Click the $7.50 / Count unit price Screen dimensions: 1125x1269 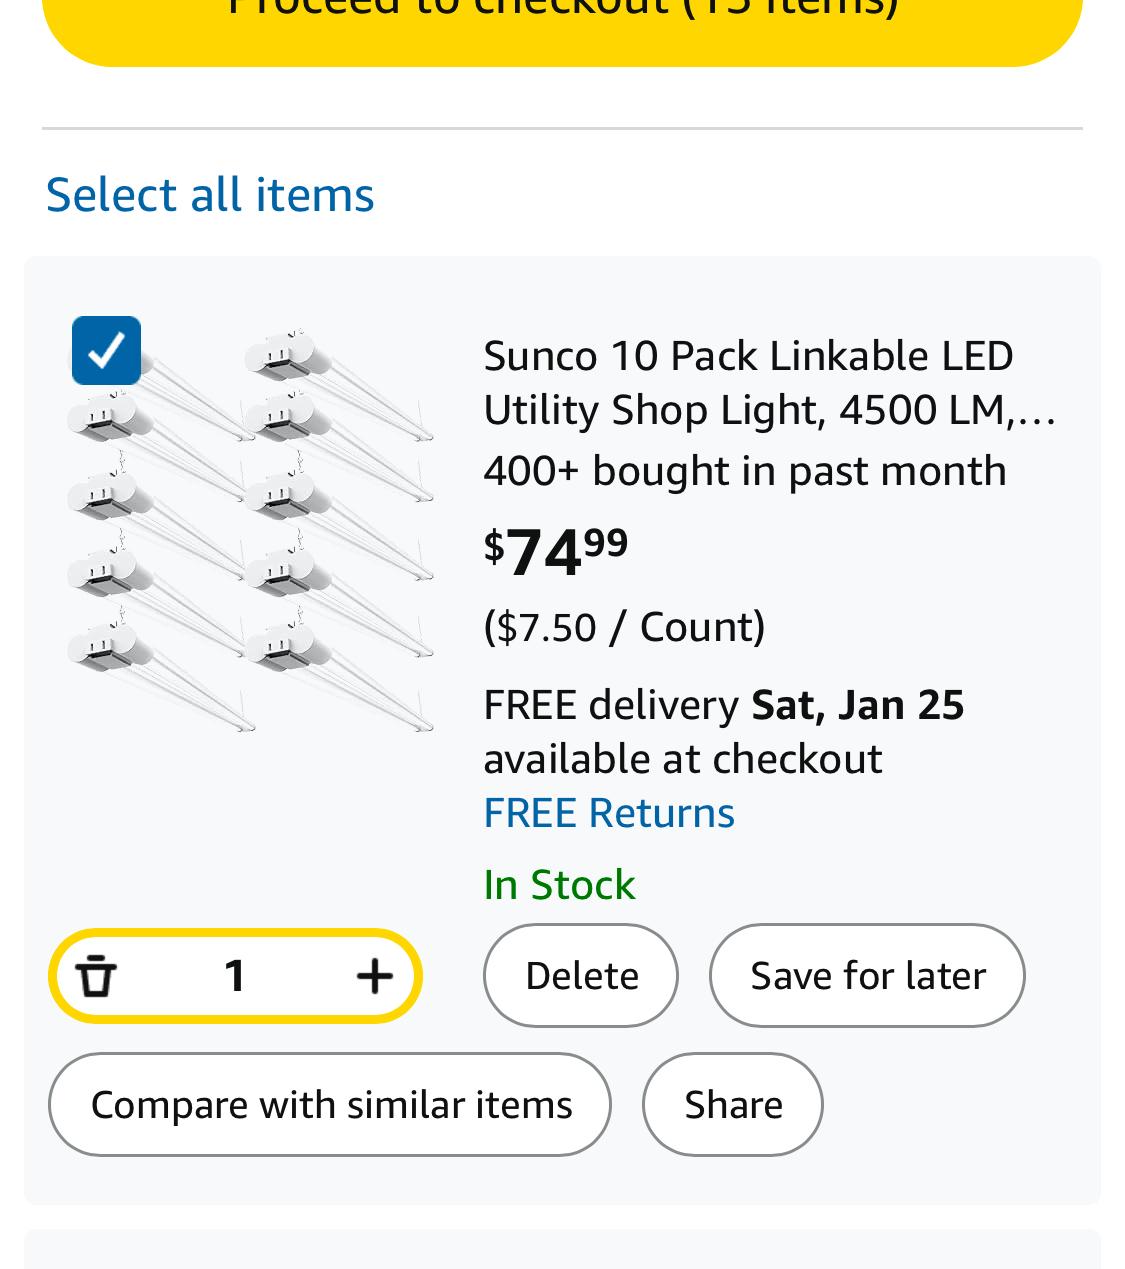(x=624, y=627)
